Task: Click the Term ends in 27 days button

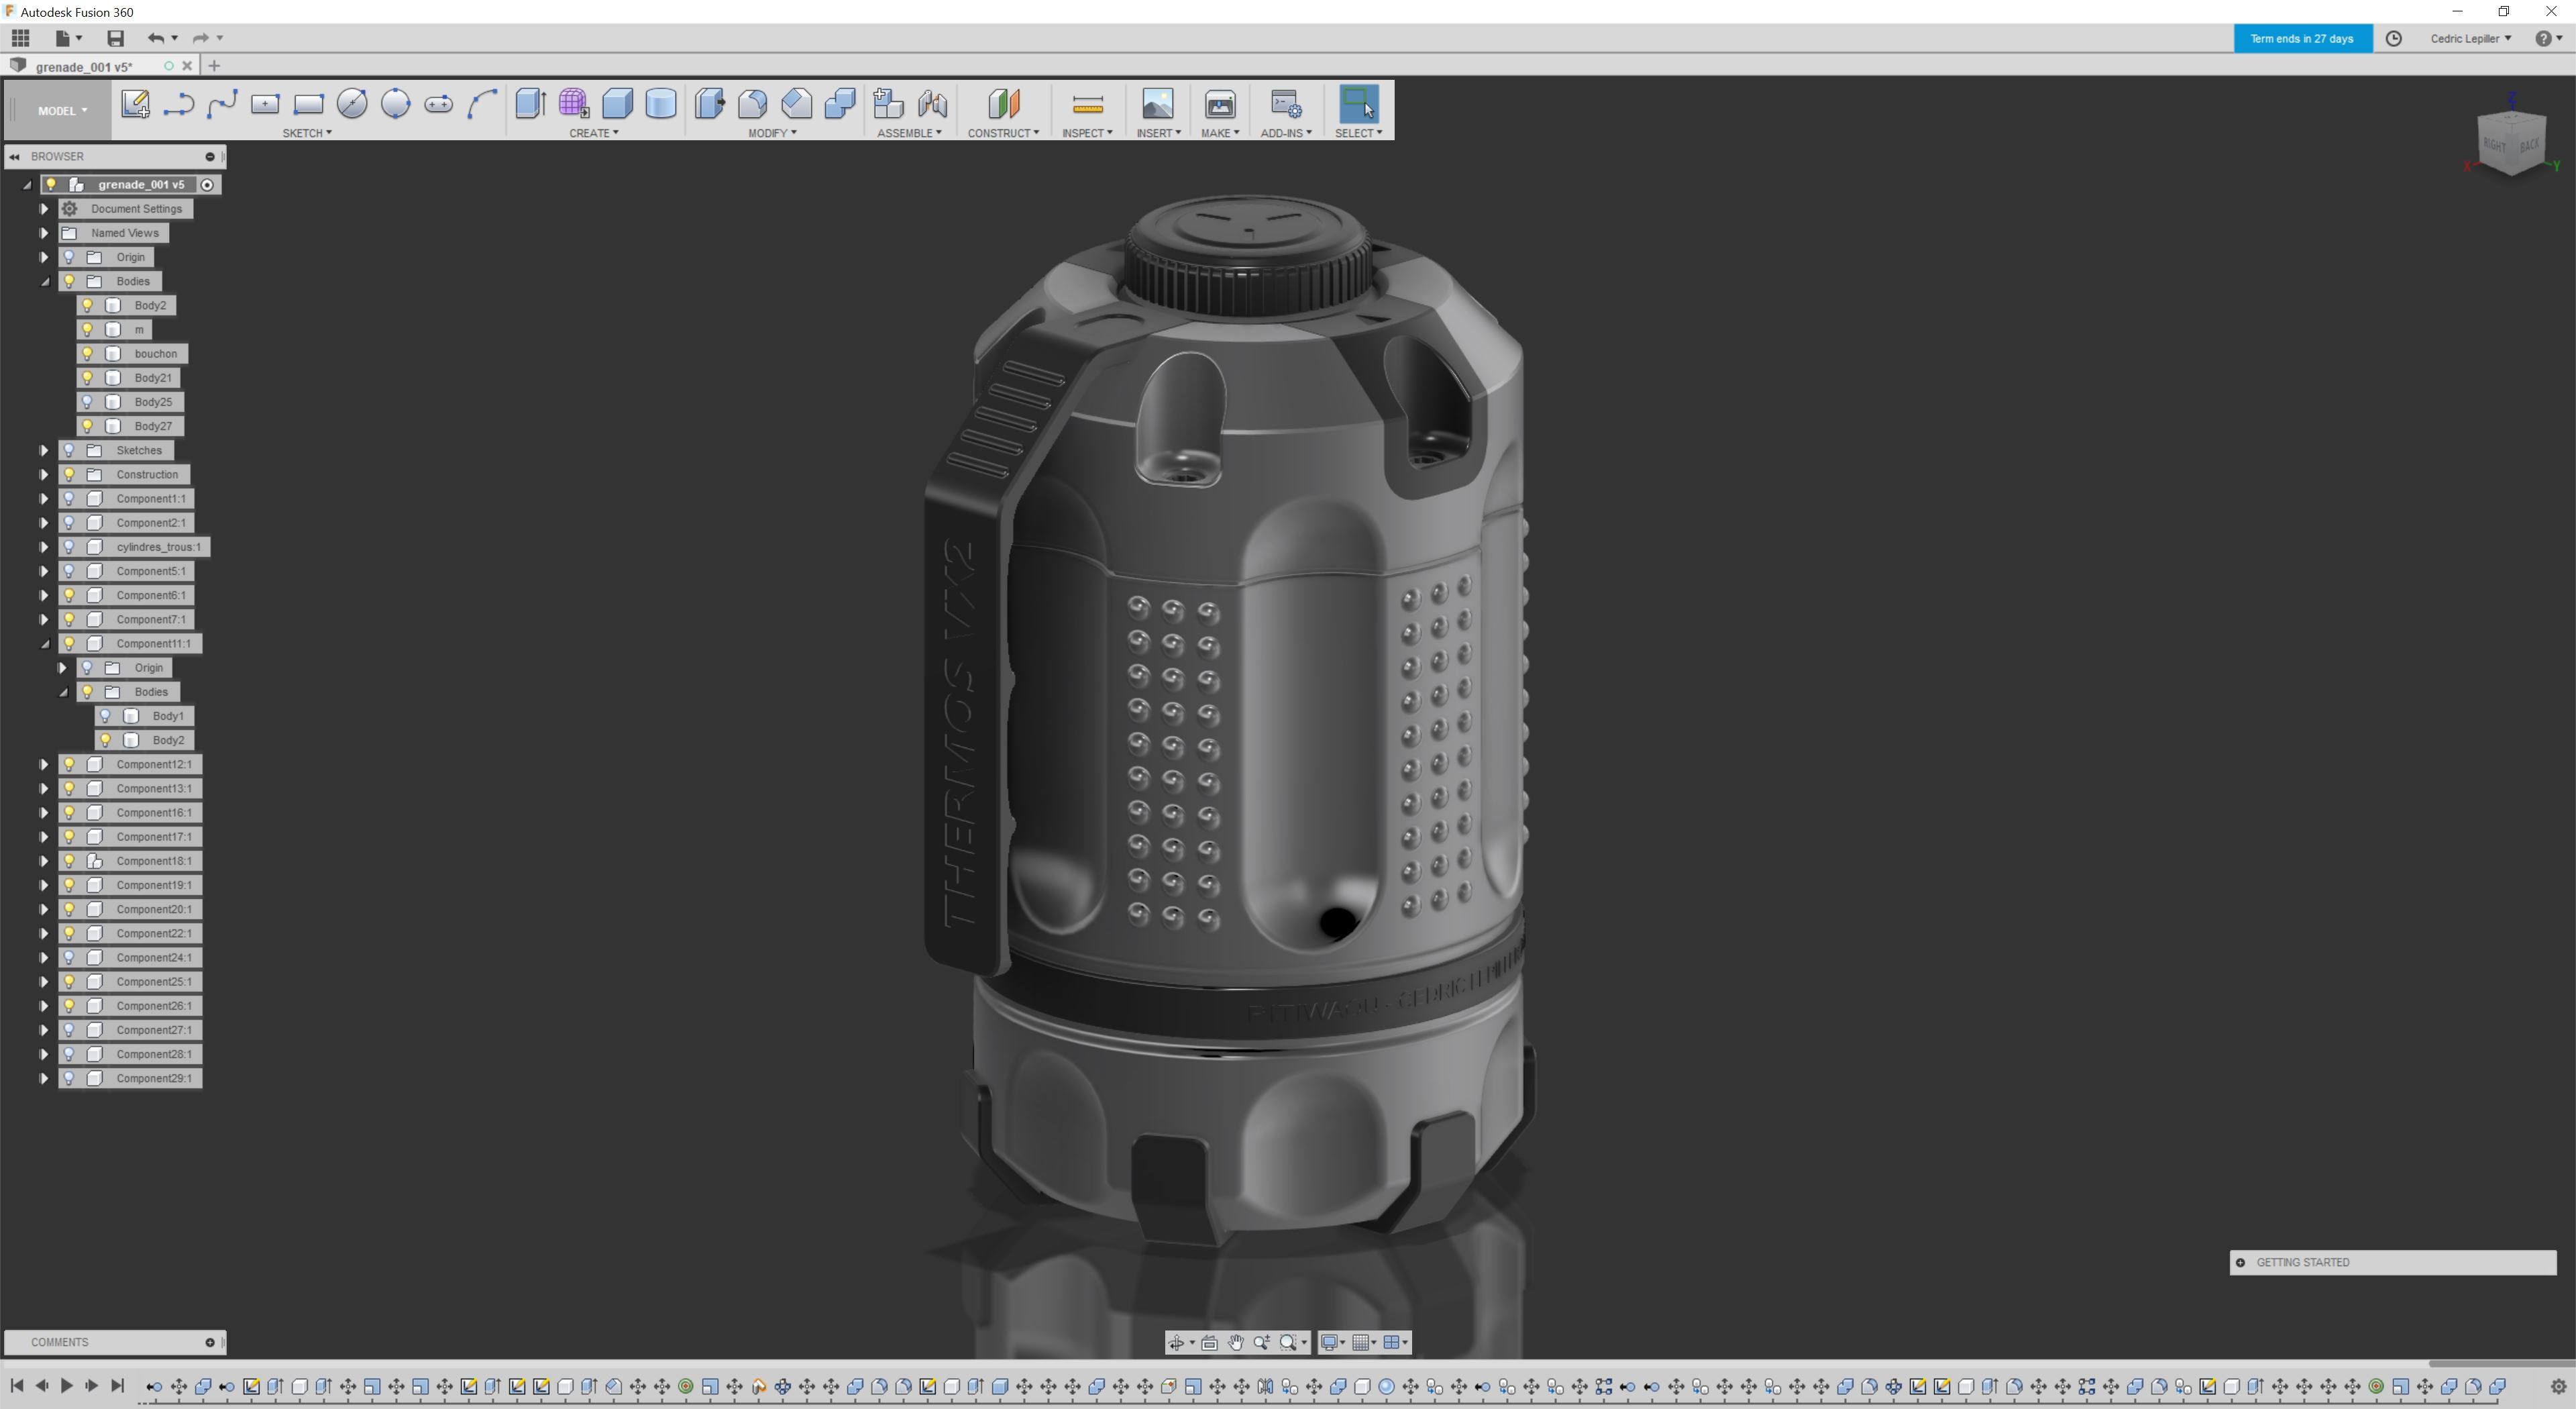Action: pyautogui.click(x=2302, y=39)
